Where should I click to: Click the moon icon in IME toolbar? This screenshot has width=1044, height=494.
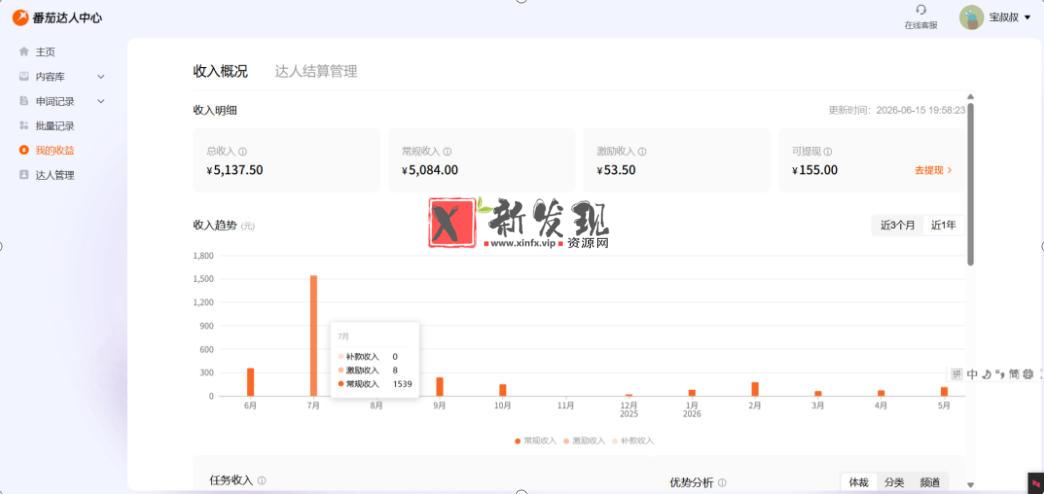point(987,374)
